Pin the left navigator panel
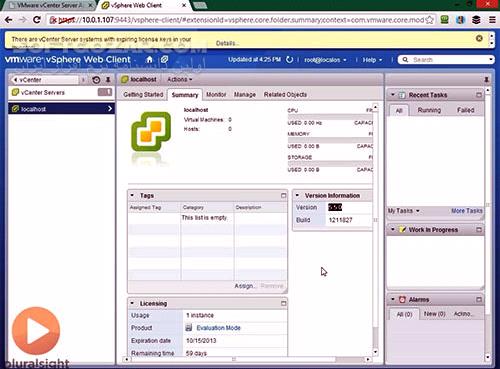The height and width of the screenshot is (369, 500). [108, 80]
